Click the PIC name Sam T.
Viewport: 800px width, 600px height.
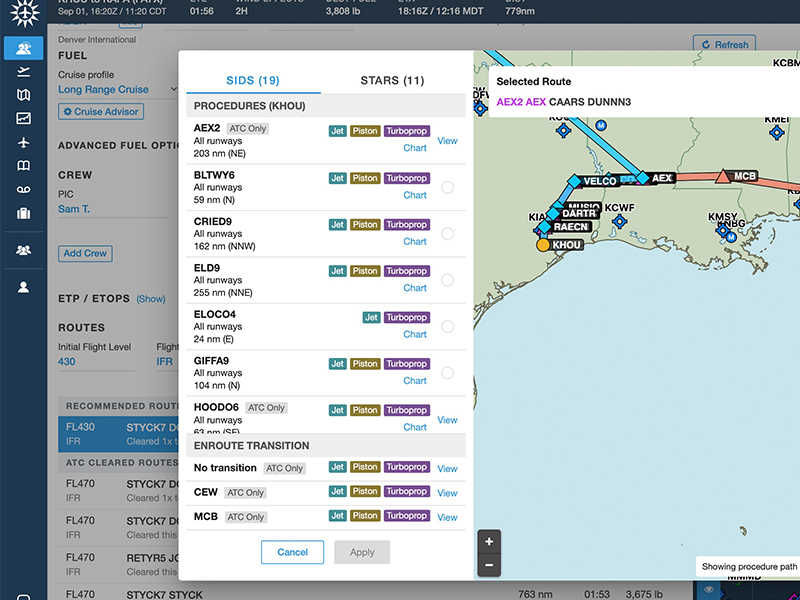pos(74,209)
